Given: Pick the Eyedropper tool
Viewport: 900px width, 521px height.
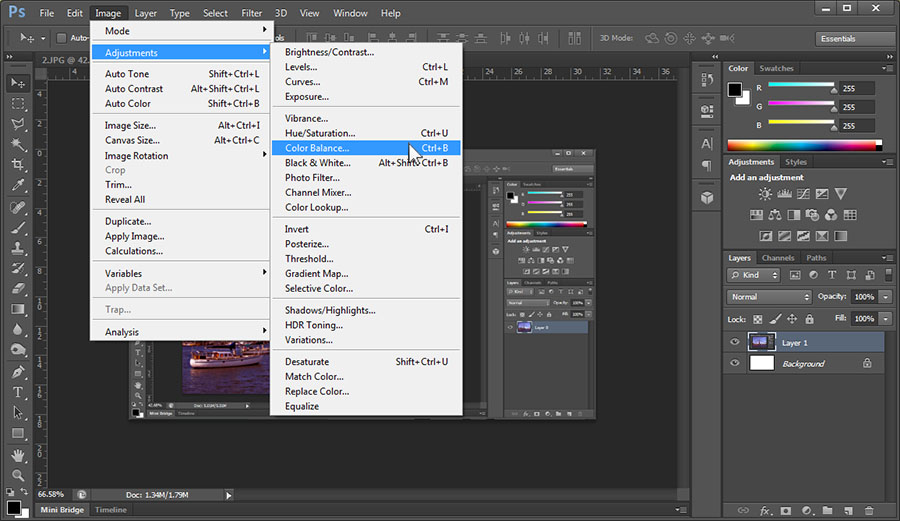Looking at the screenshot, I should coord(18,186).
